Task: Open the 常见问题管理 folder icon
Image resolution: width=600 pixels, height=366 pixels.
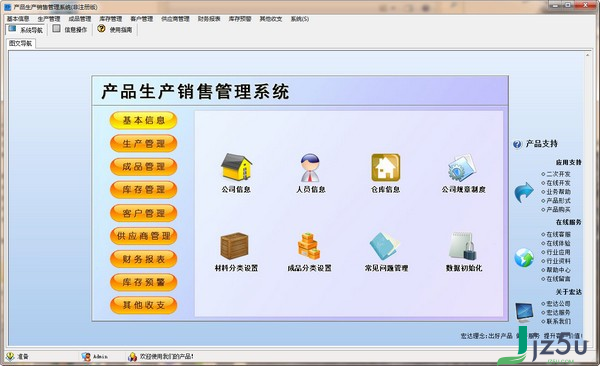Action: tap(385, 246)
